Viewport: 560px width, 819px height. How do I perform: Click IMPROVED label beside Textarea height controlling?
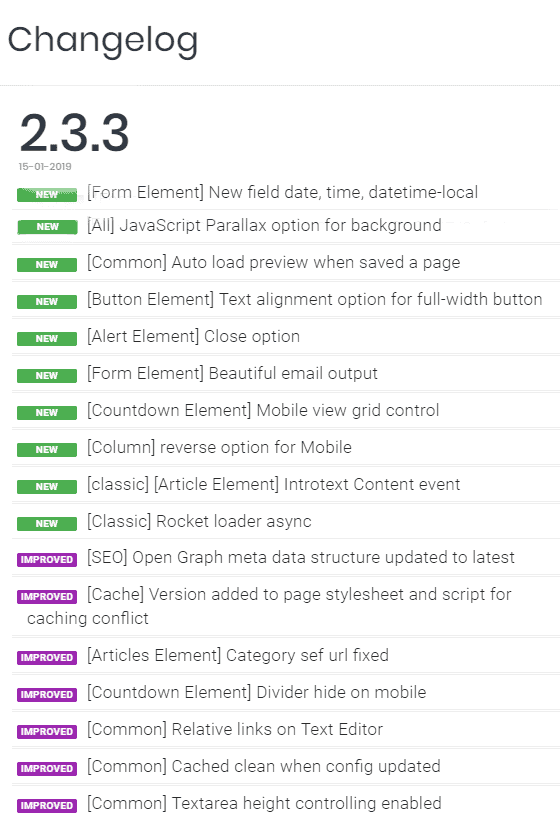[47, 805]
